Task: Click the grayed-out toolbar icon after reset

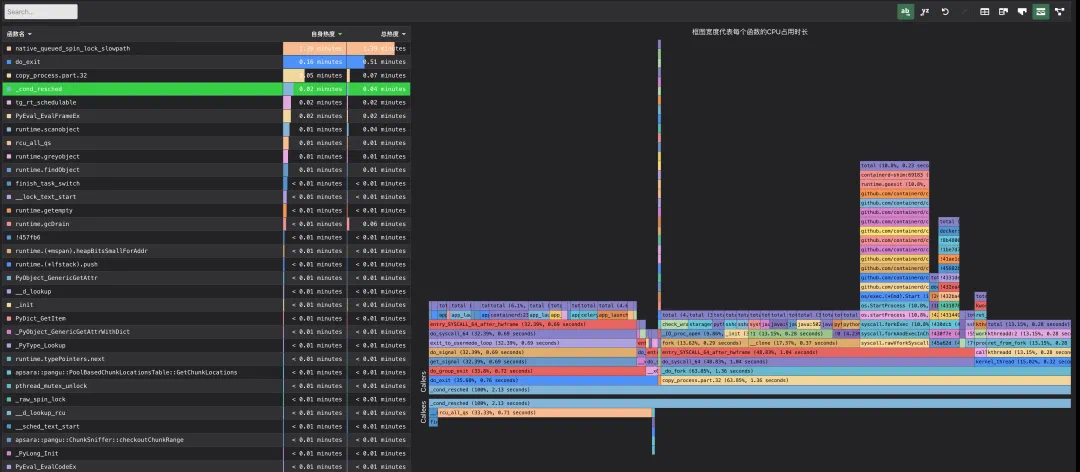Action: click(964, 11)
